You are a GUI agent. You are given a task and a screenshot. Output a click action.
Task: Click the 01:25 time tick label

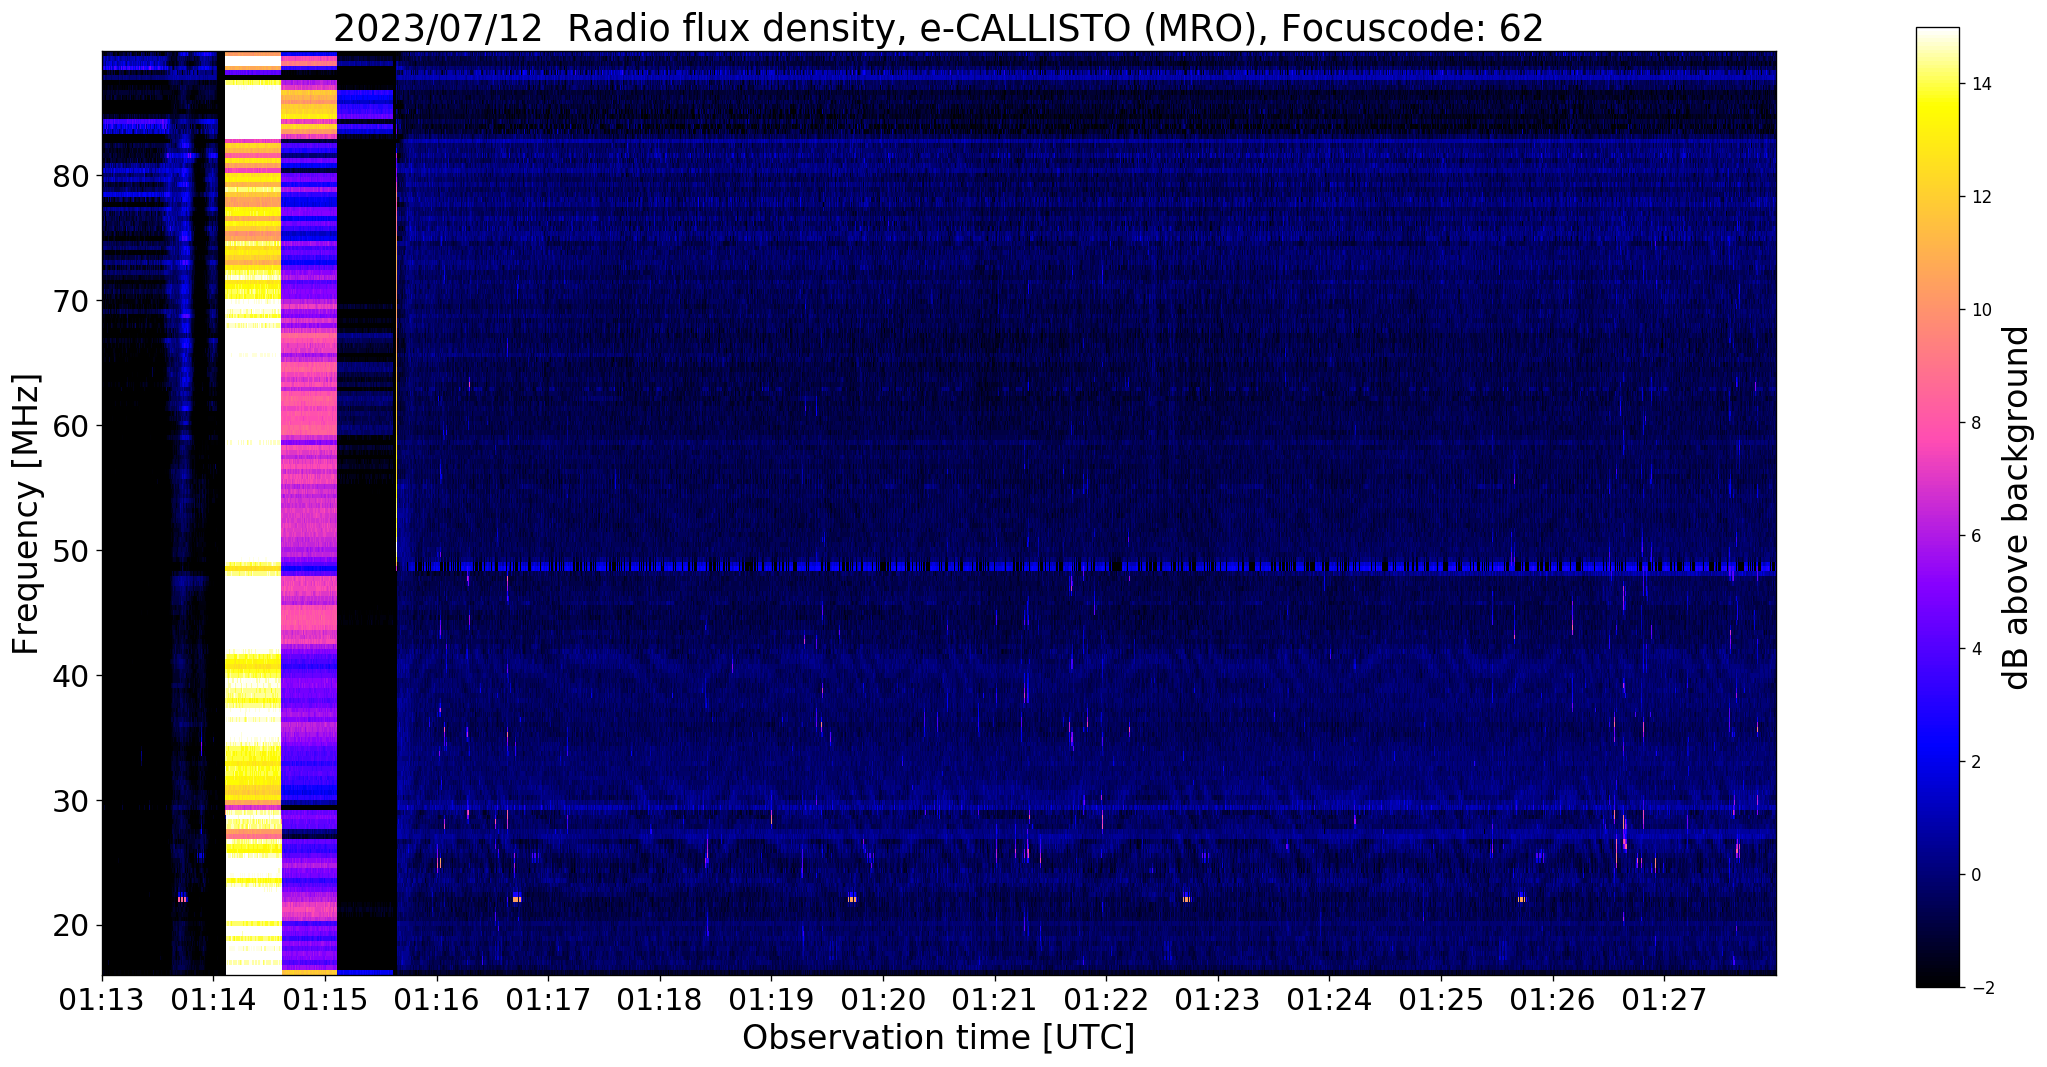[1441, 1000]
